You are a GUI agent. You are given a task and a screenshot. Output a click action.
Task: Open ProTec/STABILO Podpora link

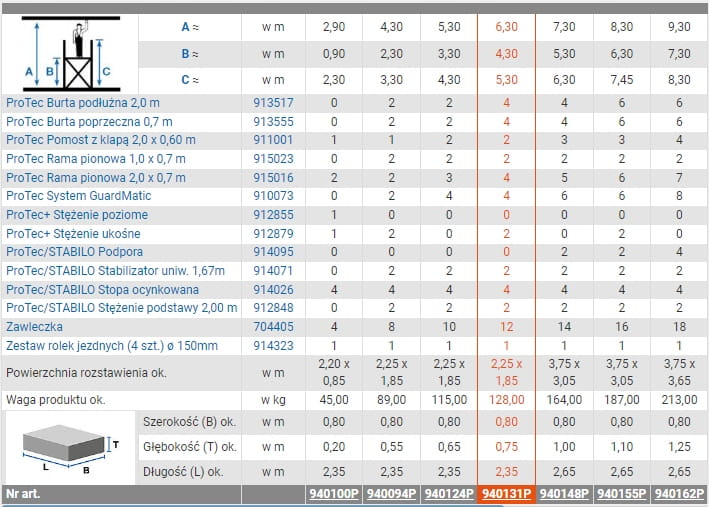point(74,252)
